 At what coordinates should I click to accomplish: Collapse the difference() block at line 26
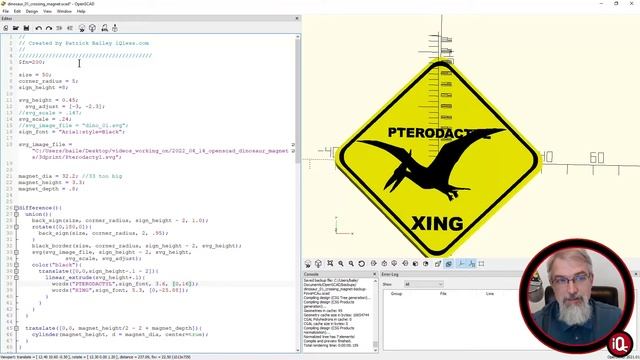coord(16,208)
